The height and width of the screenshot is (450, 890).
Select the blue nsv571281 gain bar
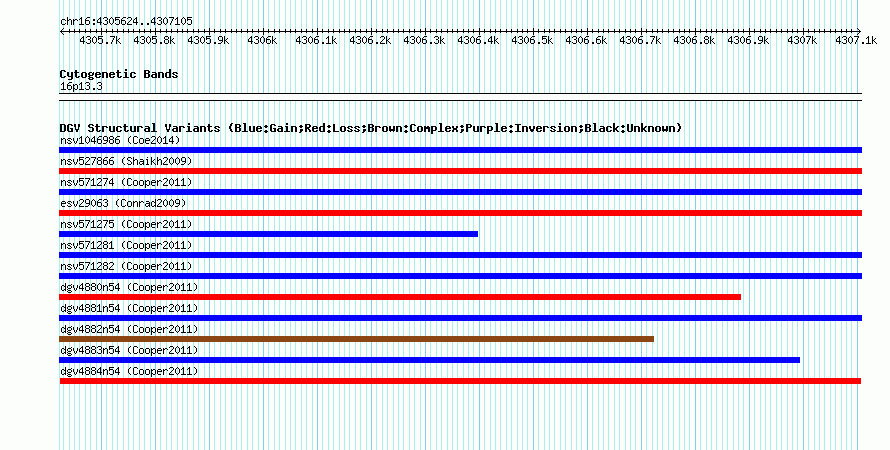pyautogui.click(x=460, y=255)
